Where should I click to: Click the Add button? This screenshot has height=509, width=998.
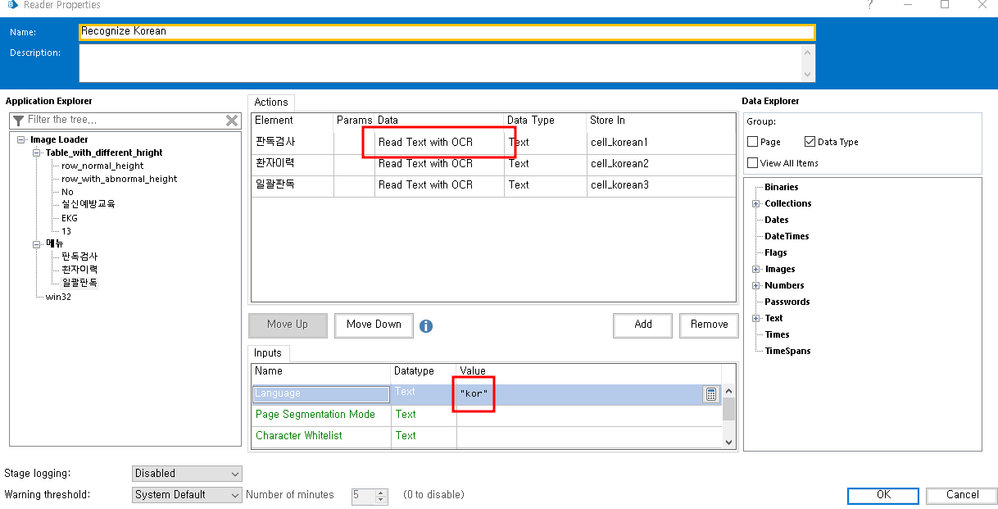643,324
